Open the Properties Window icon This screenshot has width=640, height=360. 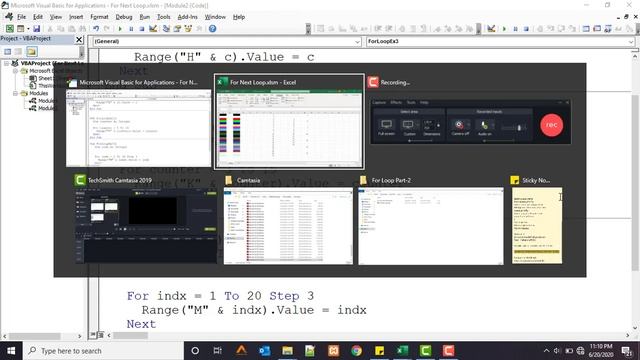177,29
